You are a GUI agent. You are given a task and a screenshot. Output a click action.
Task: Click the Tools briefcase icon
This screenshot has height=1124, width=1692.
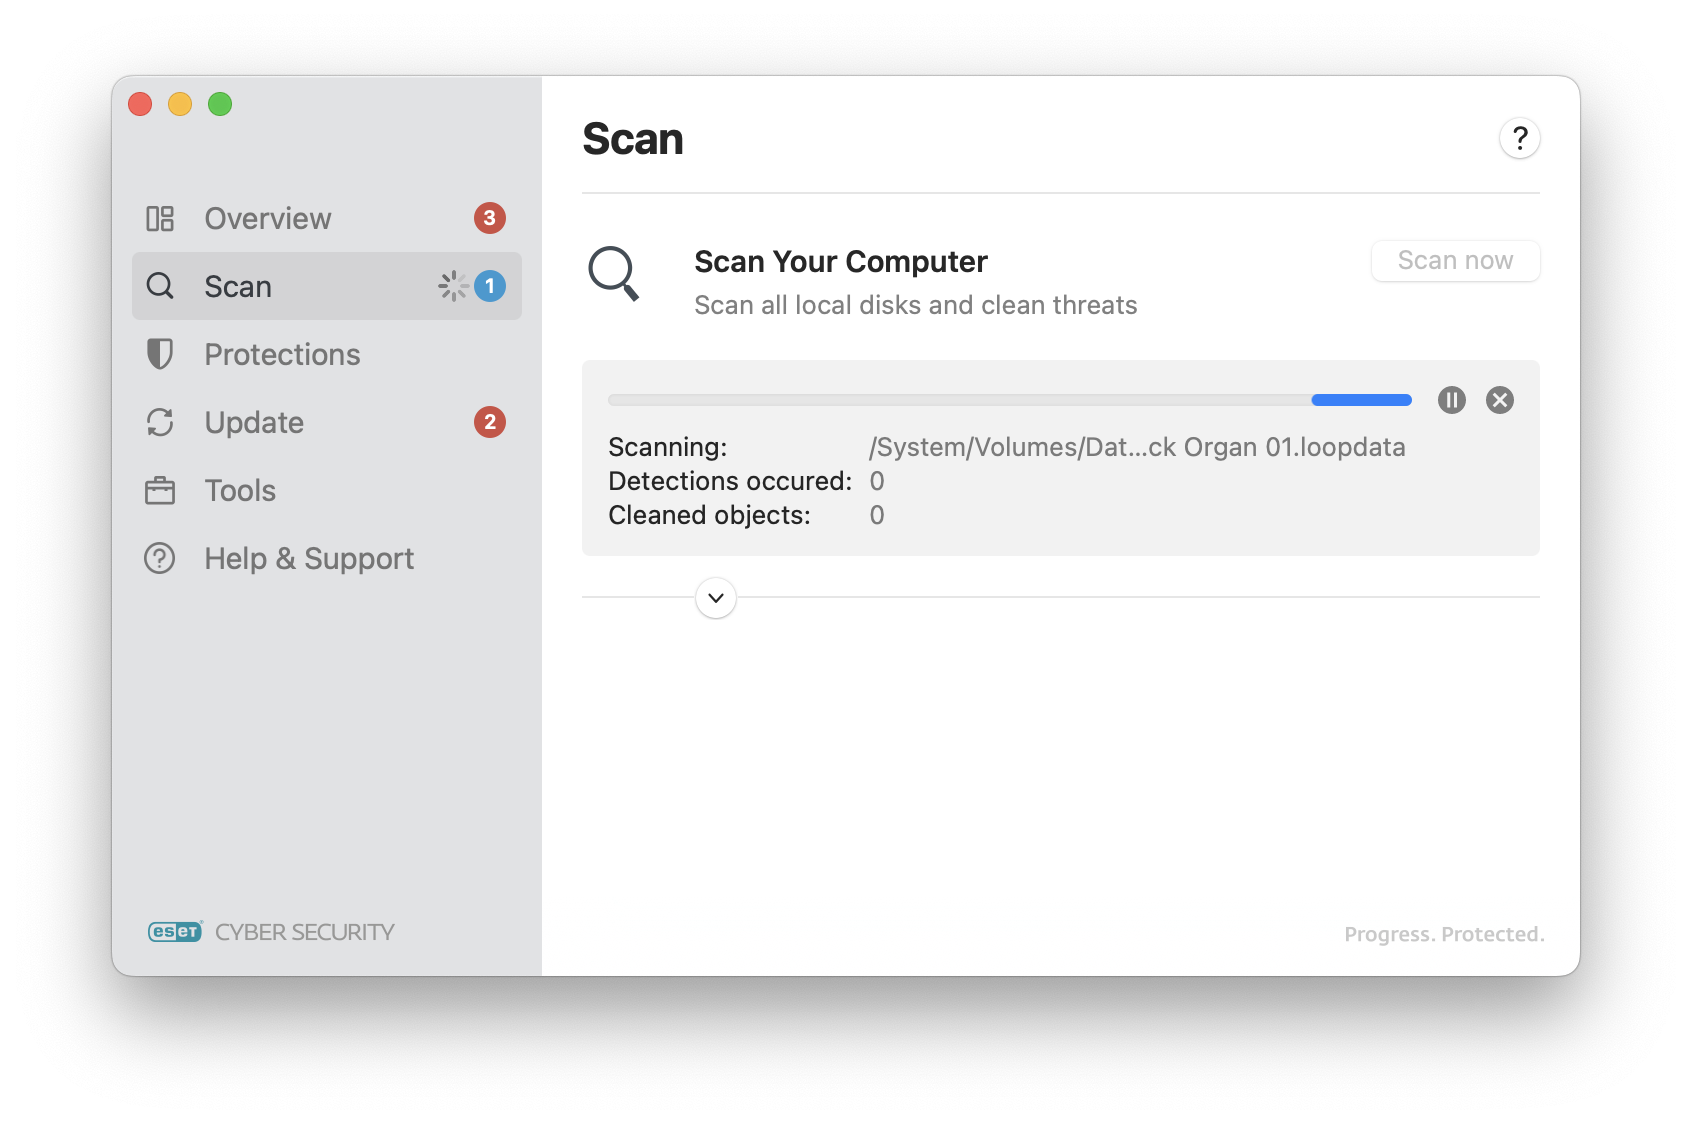pyautogui.click(x=160, y=491)
